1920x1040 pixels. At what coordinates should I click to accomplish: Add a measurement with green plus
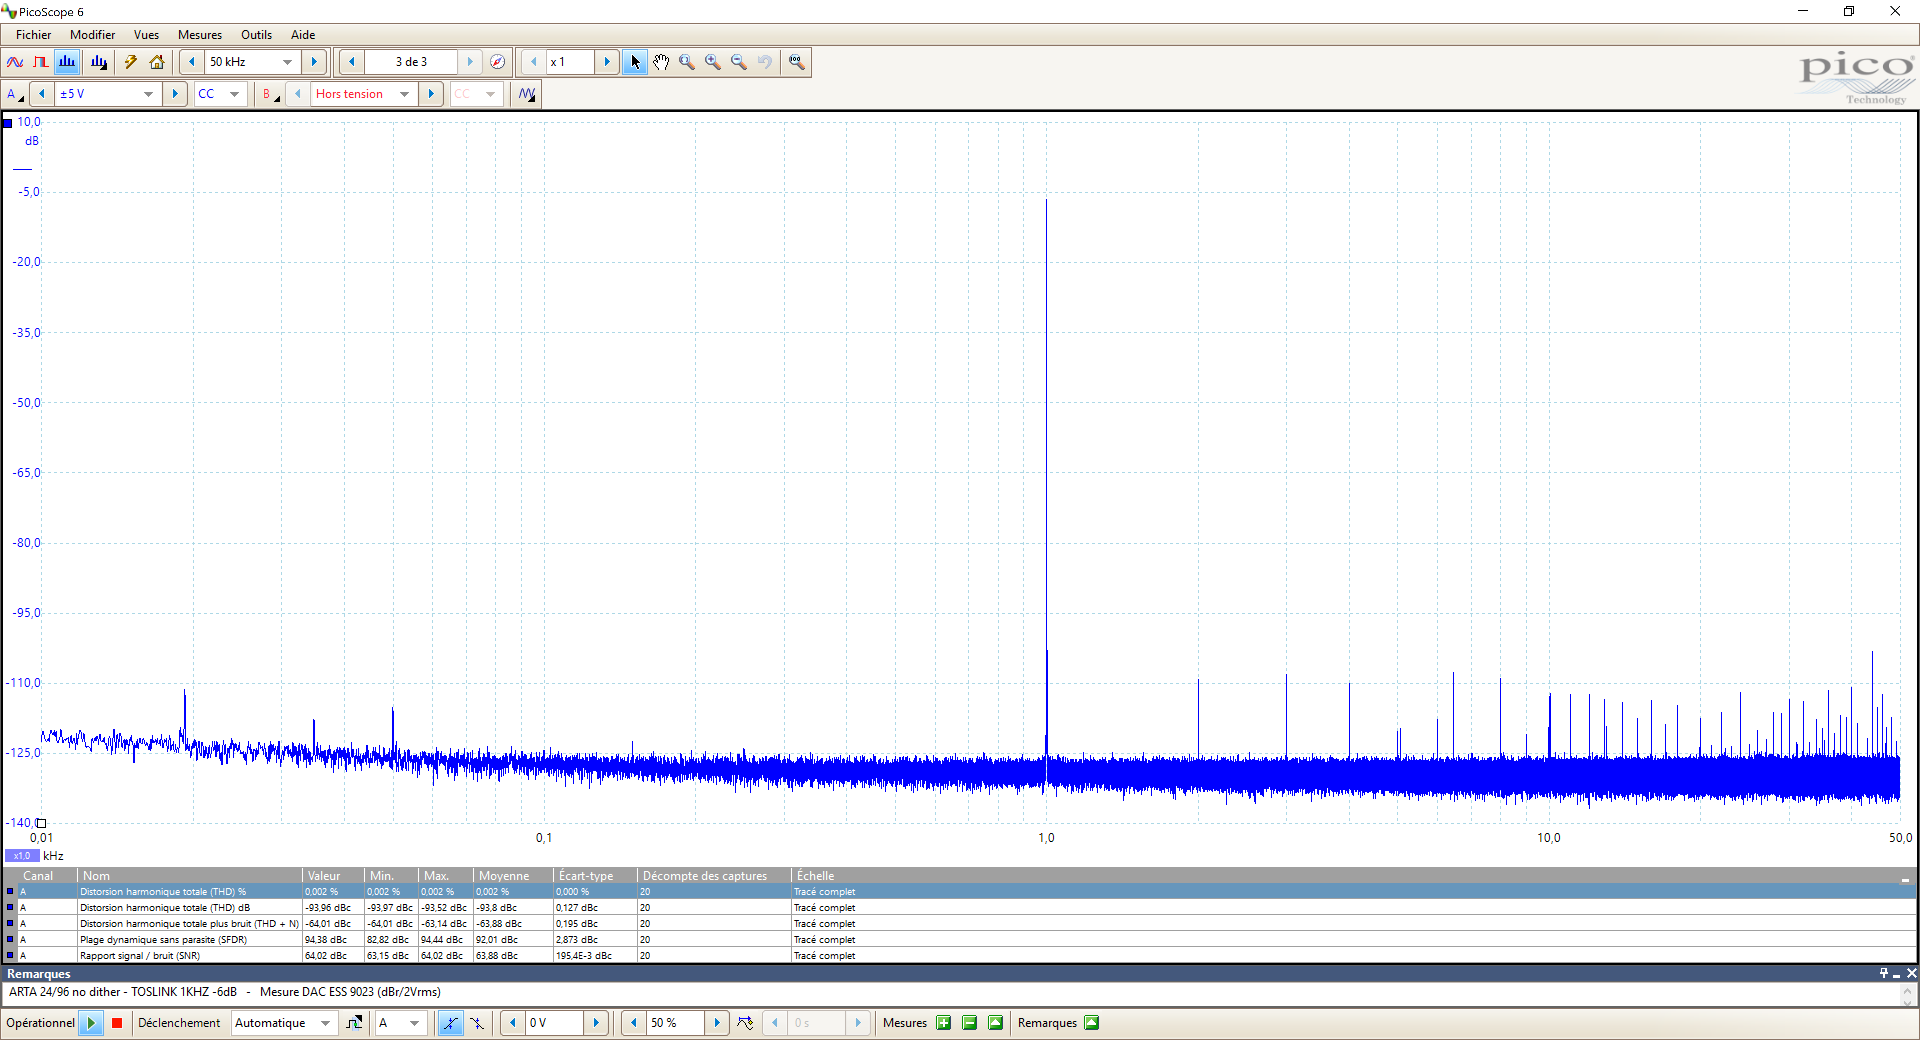pos(943,1023)
